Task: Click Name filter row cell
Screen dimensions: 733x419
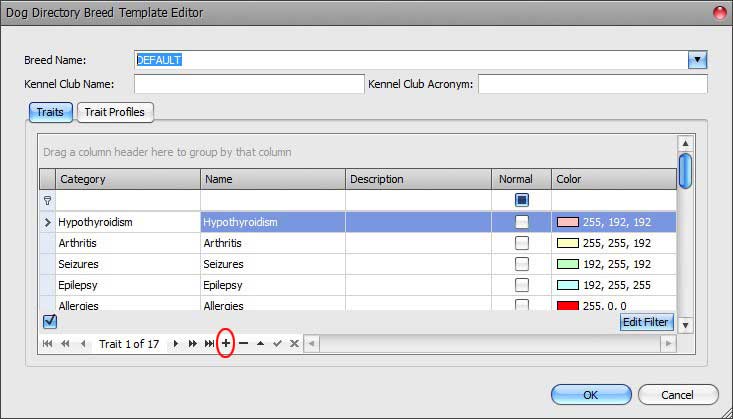Action: (273, 200)
